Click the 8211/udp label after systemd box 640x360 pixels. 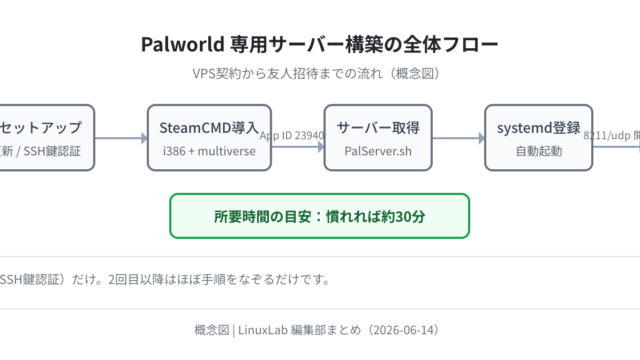tap(611, 136)
